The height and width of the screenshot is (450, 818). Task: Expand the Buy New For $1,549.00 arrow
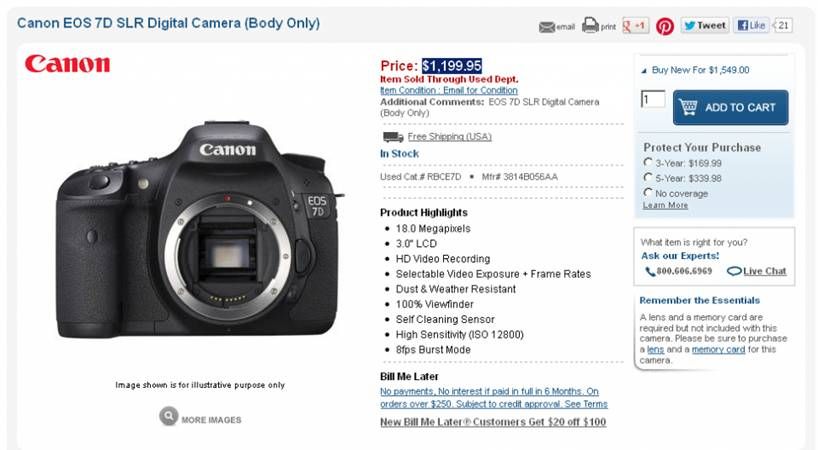[x=644, y=70]
